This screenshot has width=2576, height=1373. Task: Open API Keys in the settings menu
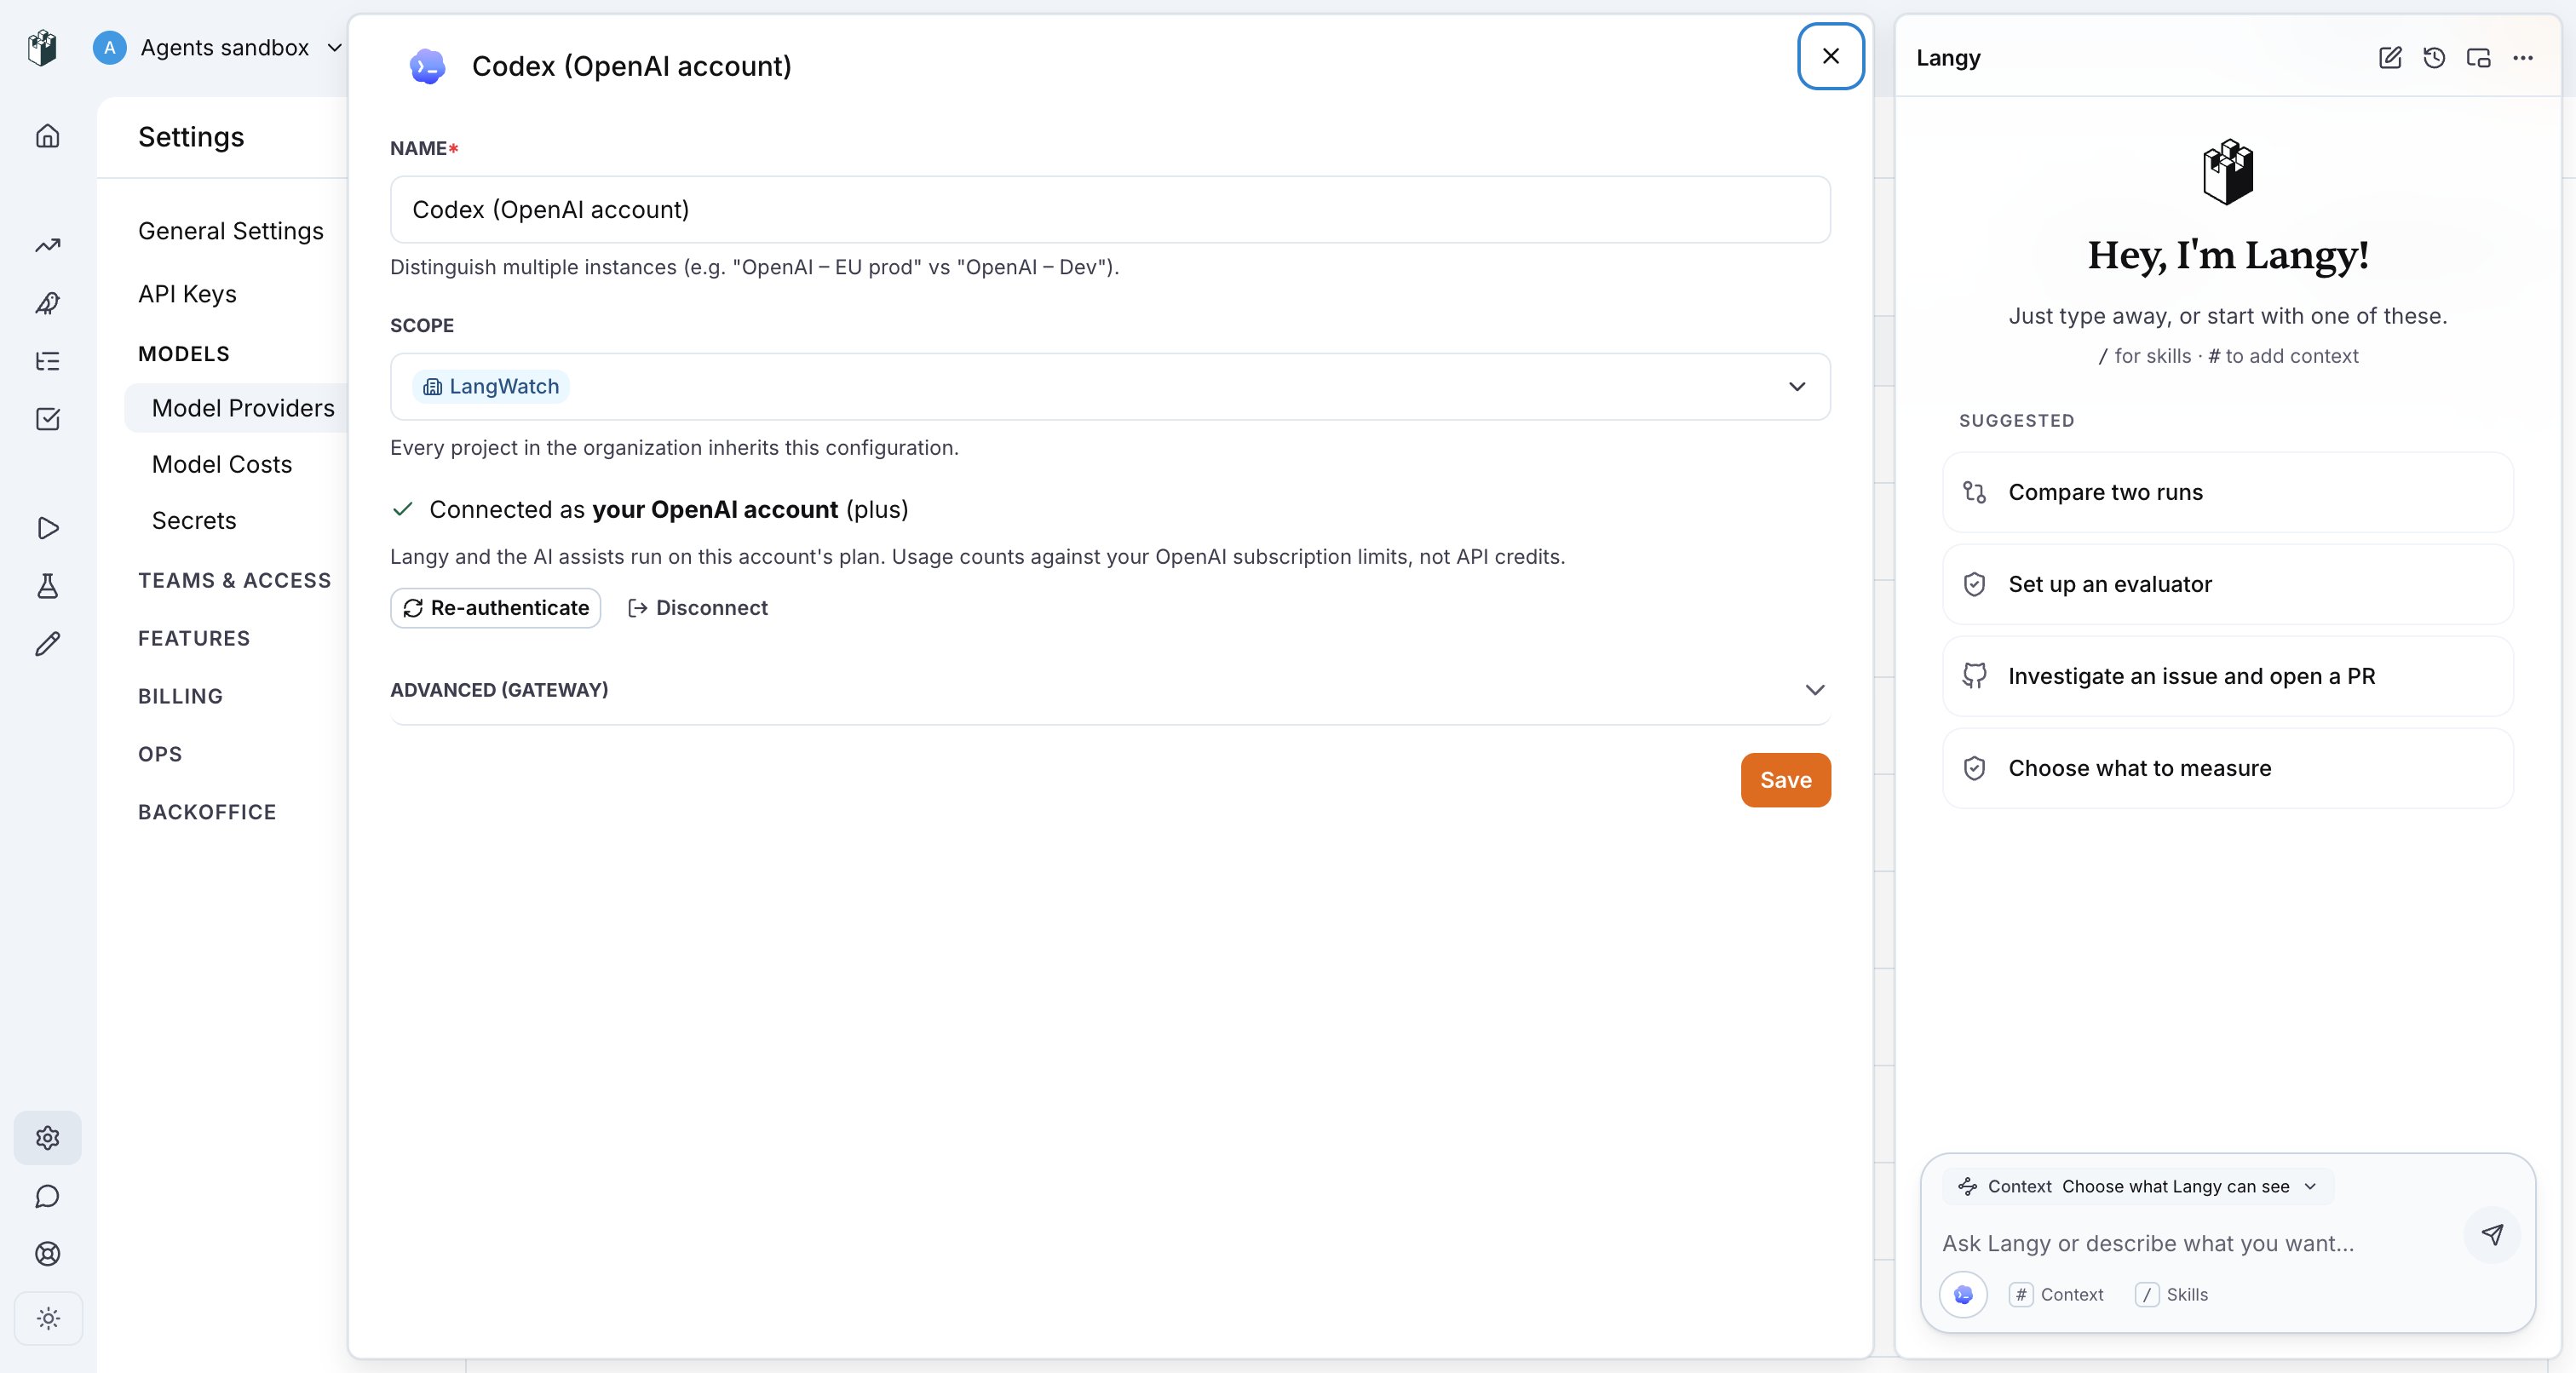tap(187, 294)
